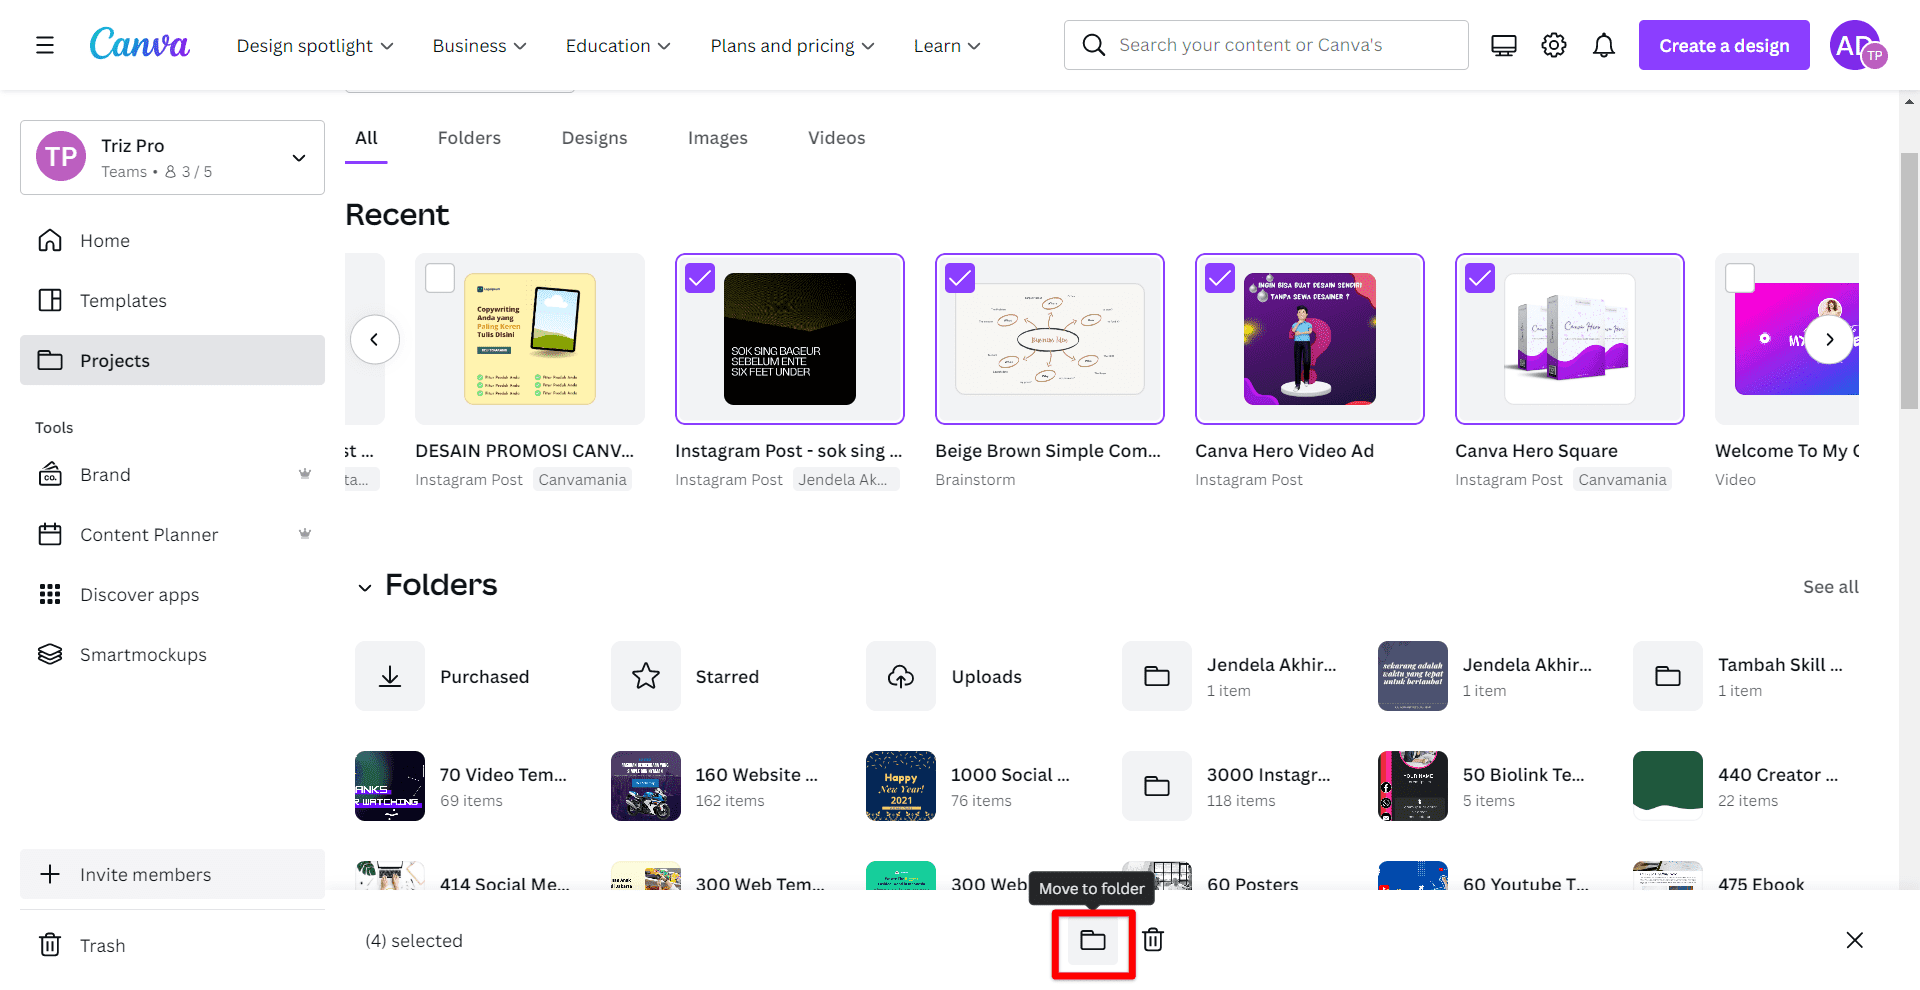Expand the Triz Pro team switcher

[x=172, y=158]
